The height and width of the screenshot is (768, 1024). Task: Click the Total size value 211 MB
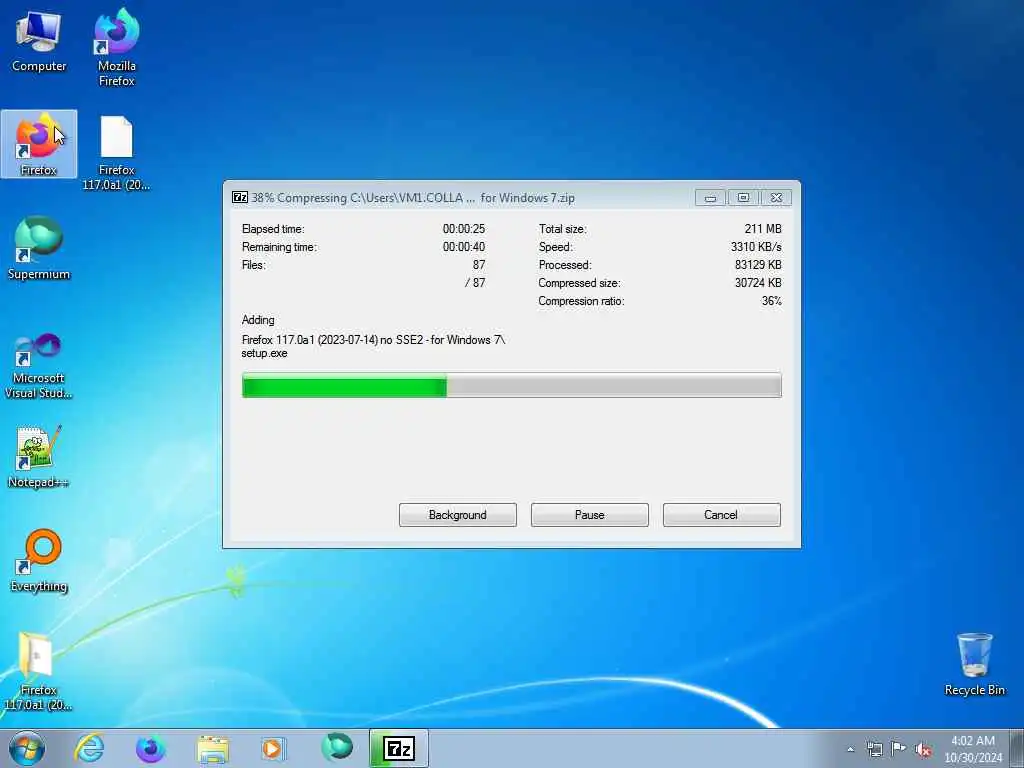pyautogui.click(x=763, y=229)
